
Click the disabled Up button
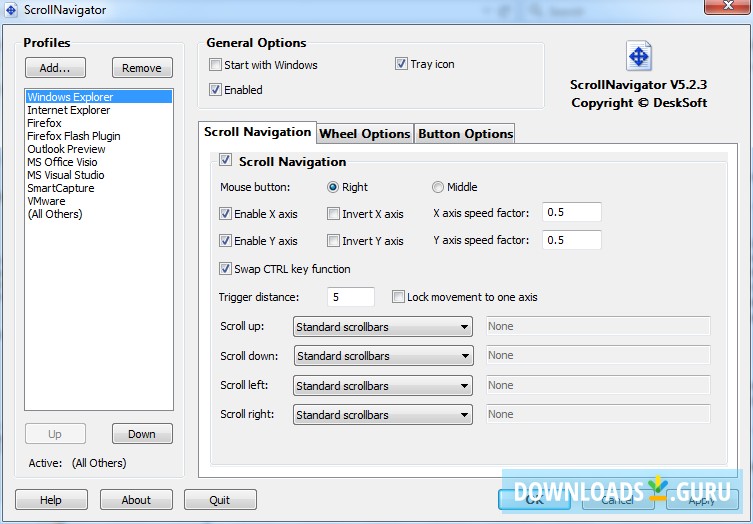point(55,434)
